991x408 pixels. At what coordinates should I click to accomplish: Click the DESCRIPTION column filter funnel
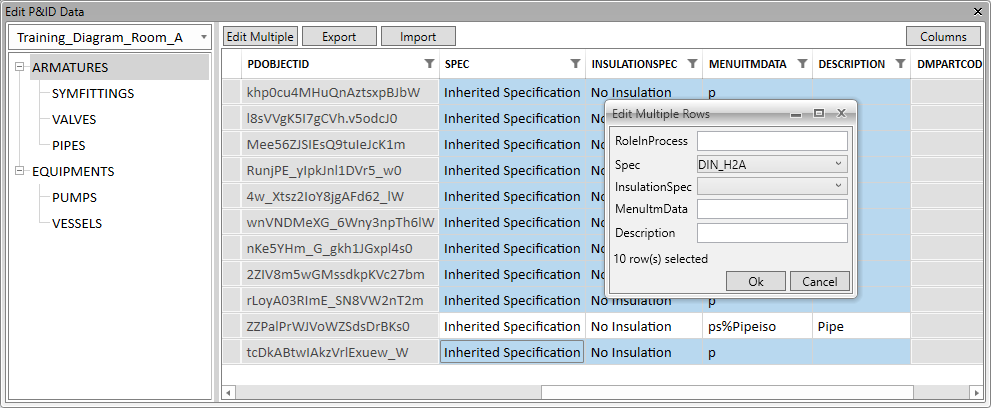point(901,64)
